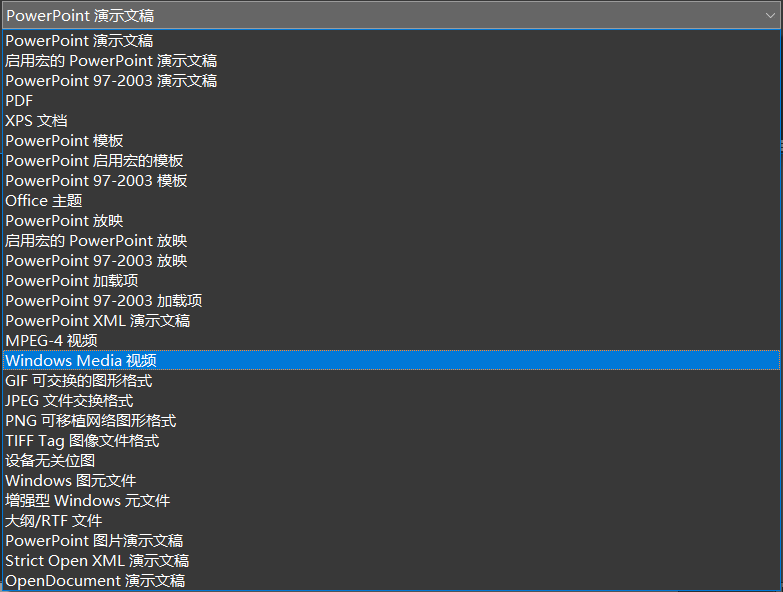Select PowerPoint 97-2003 演示文稿 option
This screenshot has height=592, width=783.
391,81
